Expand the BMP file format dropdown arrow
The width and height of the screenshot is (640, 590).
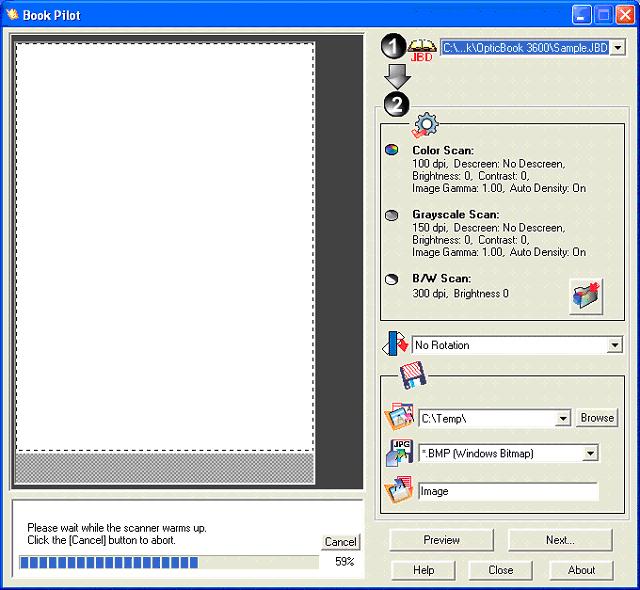590,453
